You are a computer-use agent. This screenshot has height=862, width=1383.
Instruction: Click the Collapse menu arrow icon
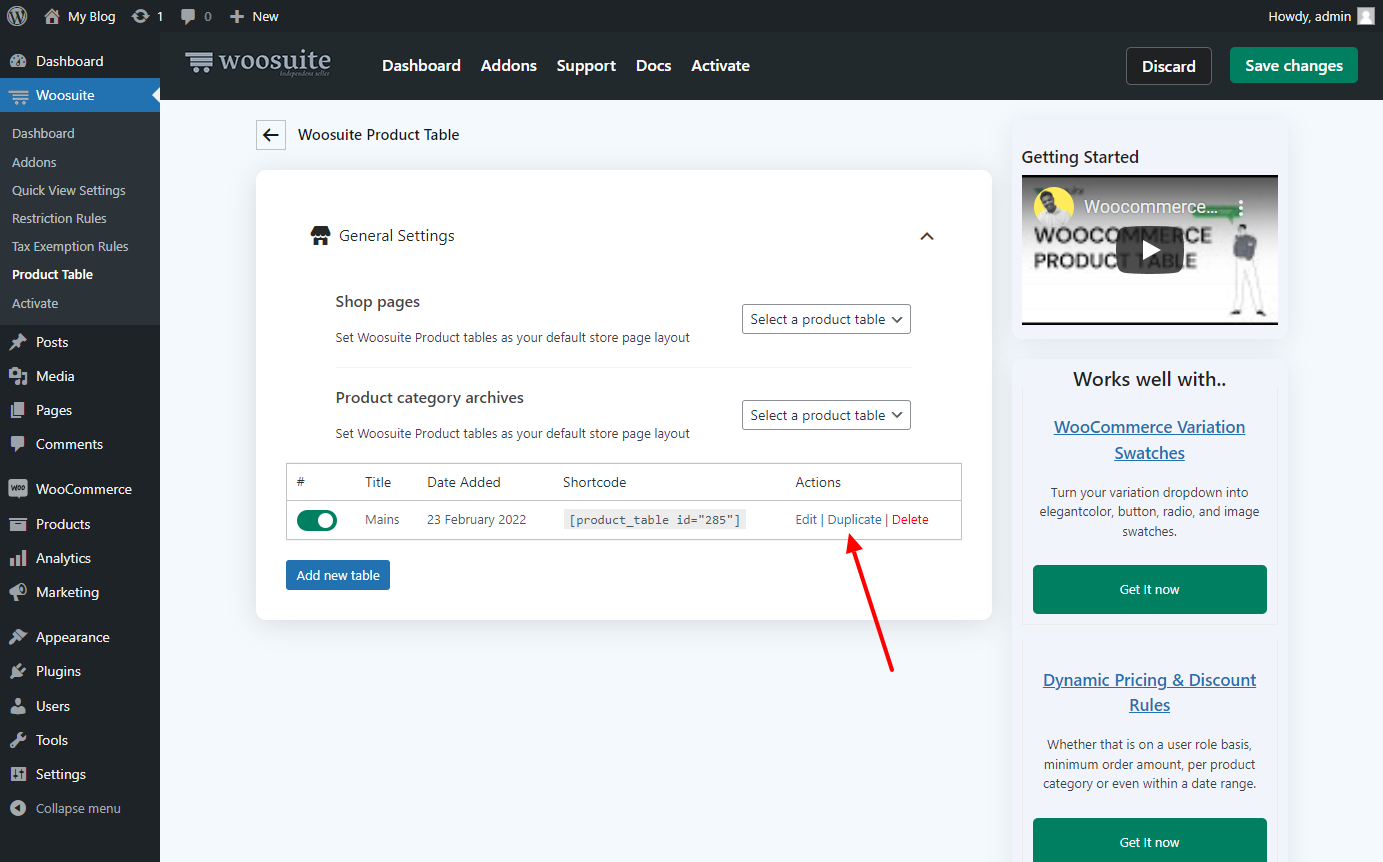tap(18, 808)
